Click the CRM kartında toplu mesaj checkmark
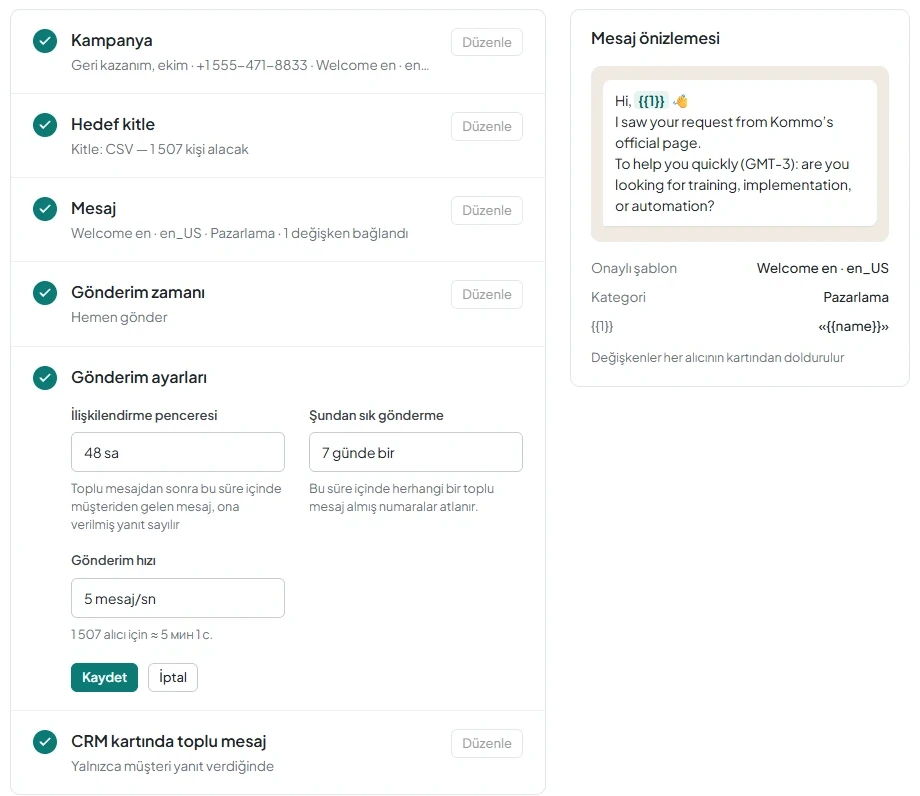 [x=45, y=741]
